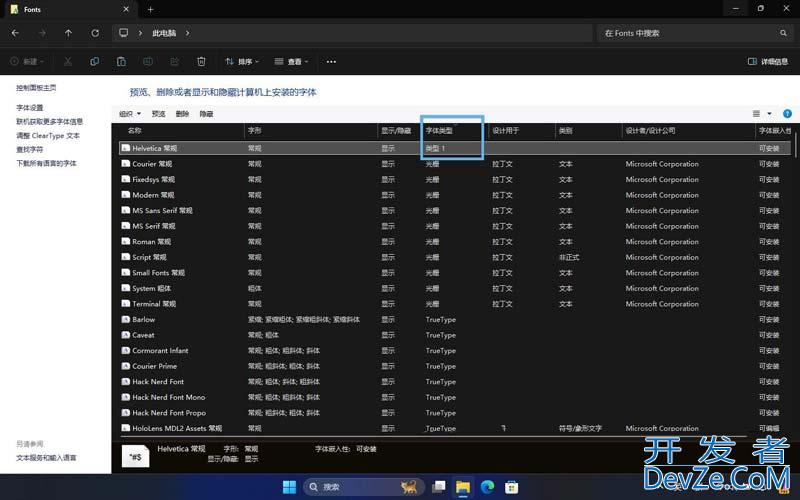Select the Courier 常规 font row
This screenshot has width=800, height=500.
[x=455, y=164]
